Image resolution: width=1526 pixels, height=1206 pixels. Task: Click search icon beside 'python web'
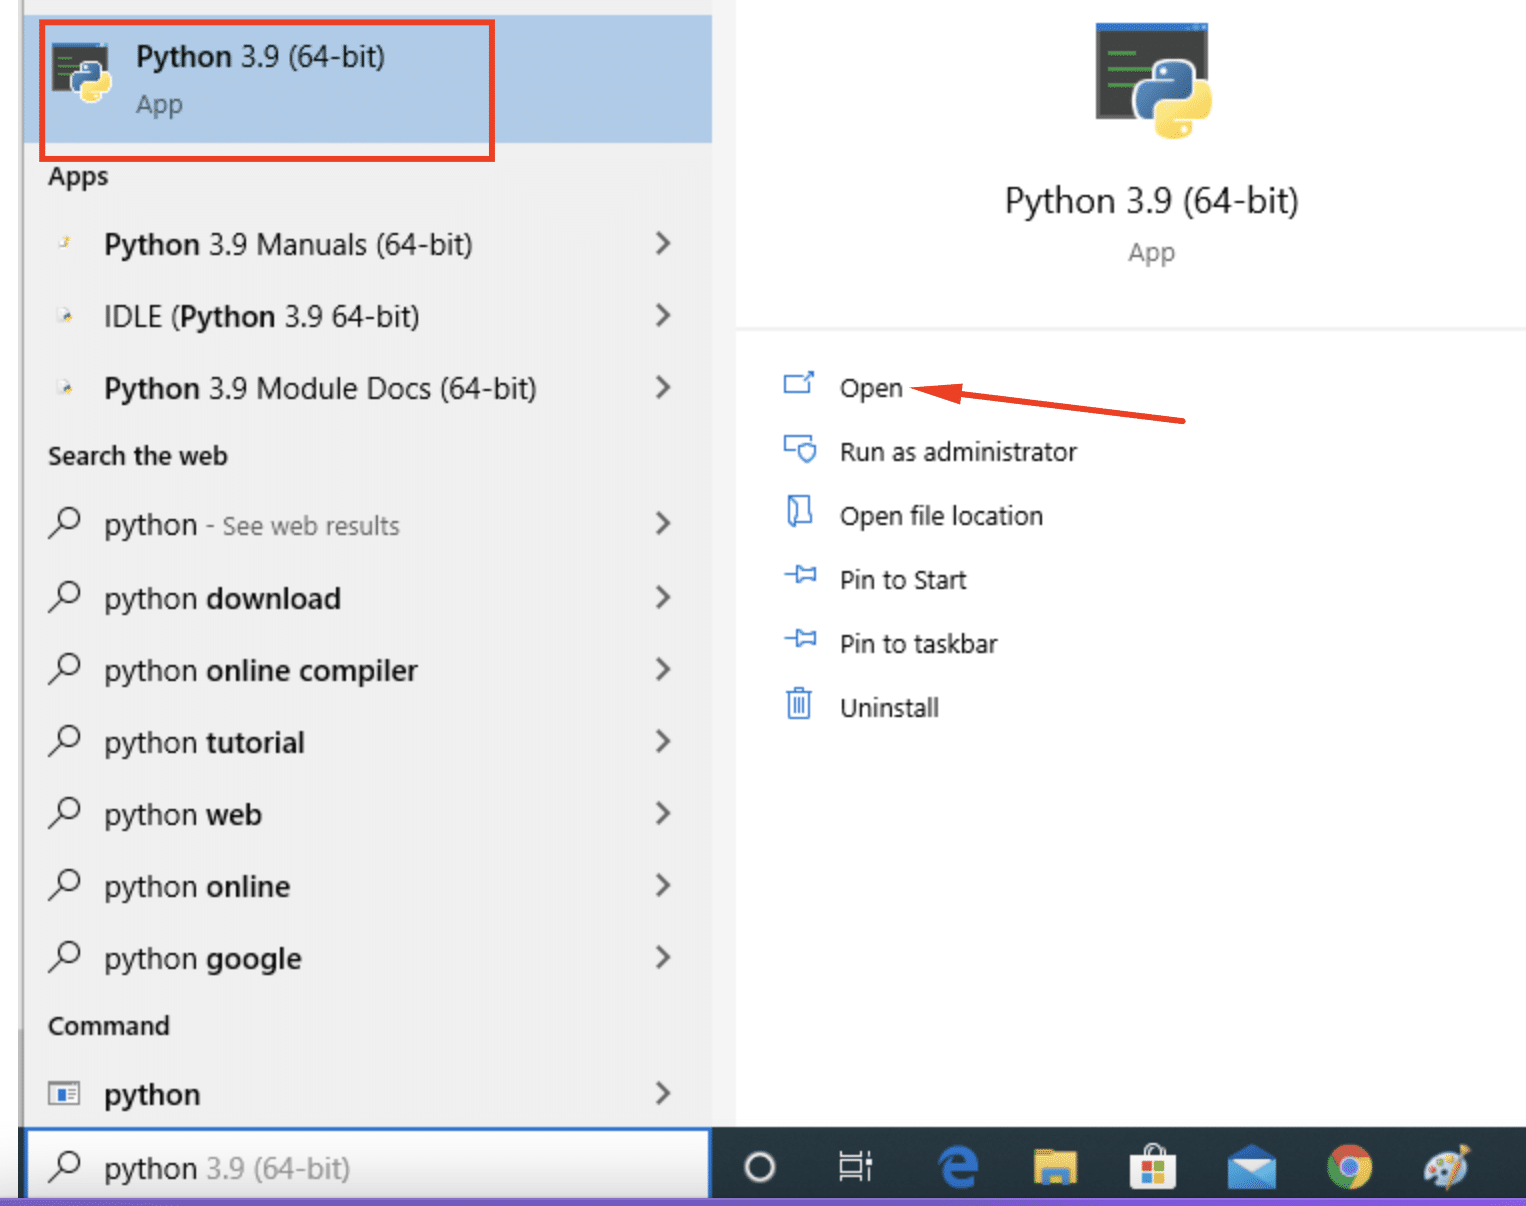point(64,812)
